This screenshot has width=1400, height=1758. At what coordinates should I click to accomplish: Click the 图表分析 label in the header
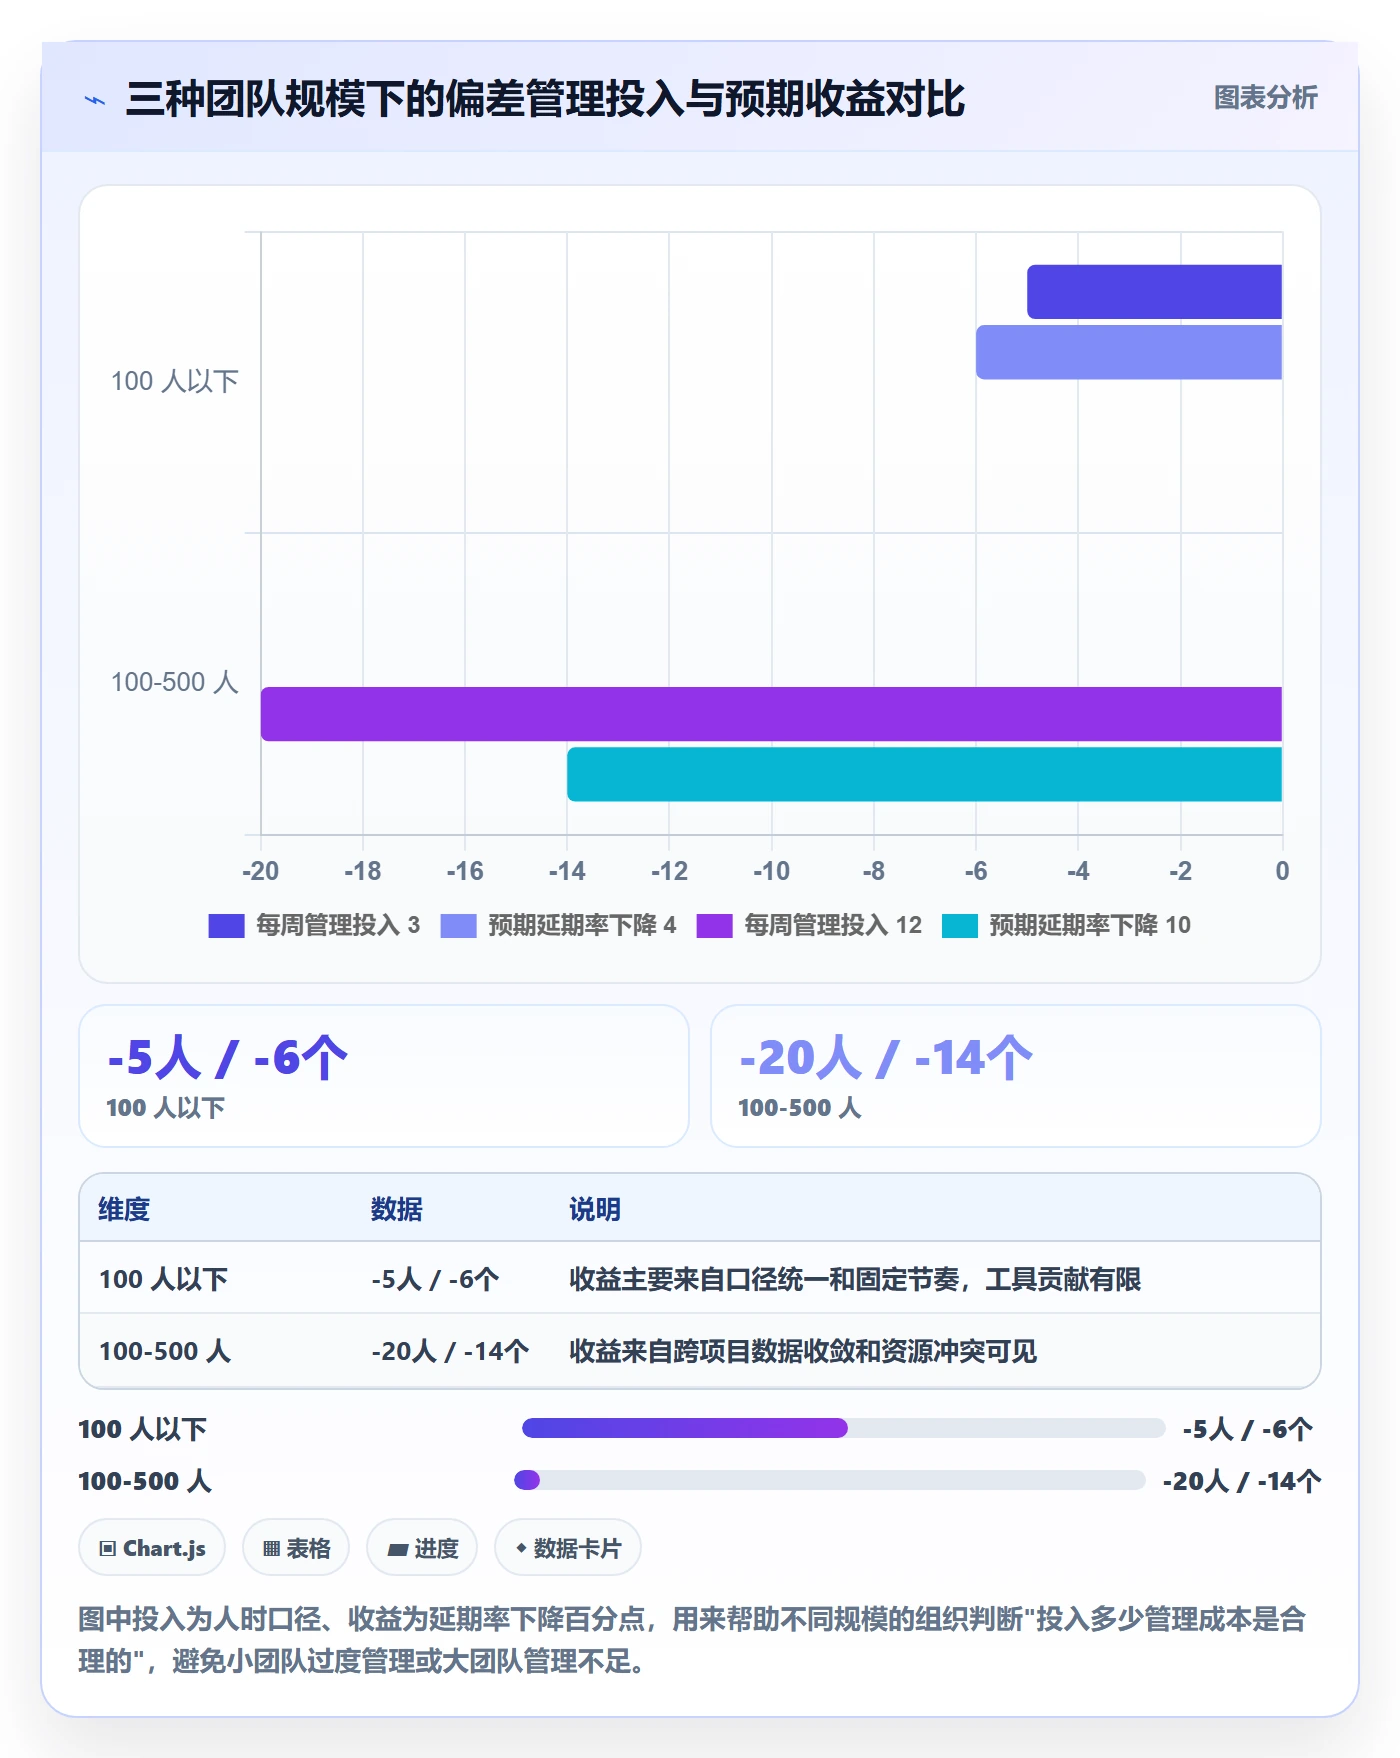[x=1265, y=98]
